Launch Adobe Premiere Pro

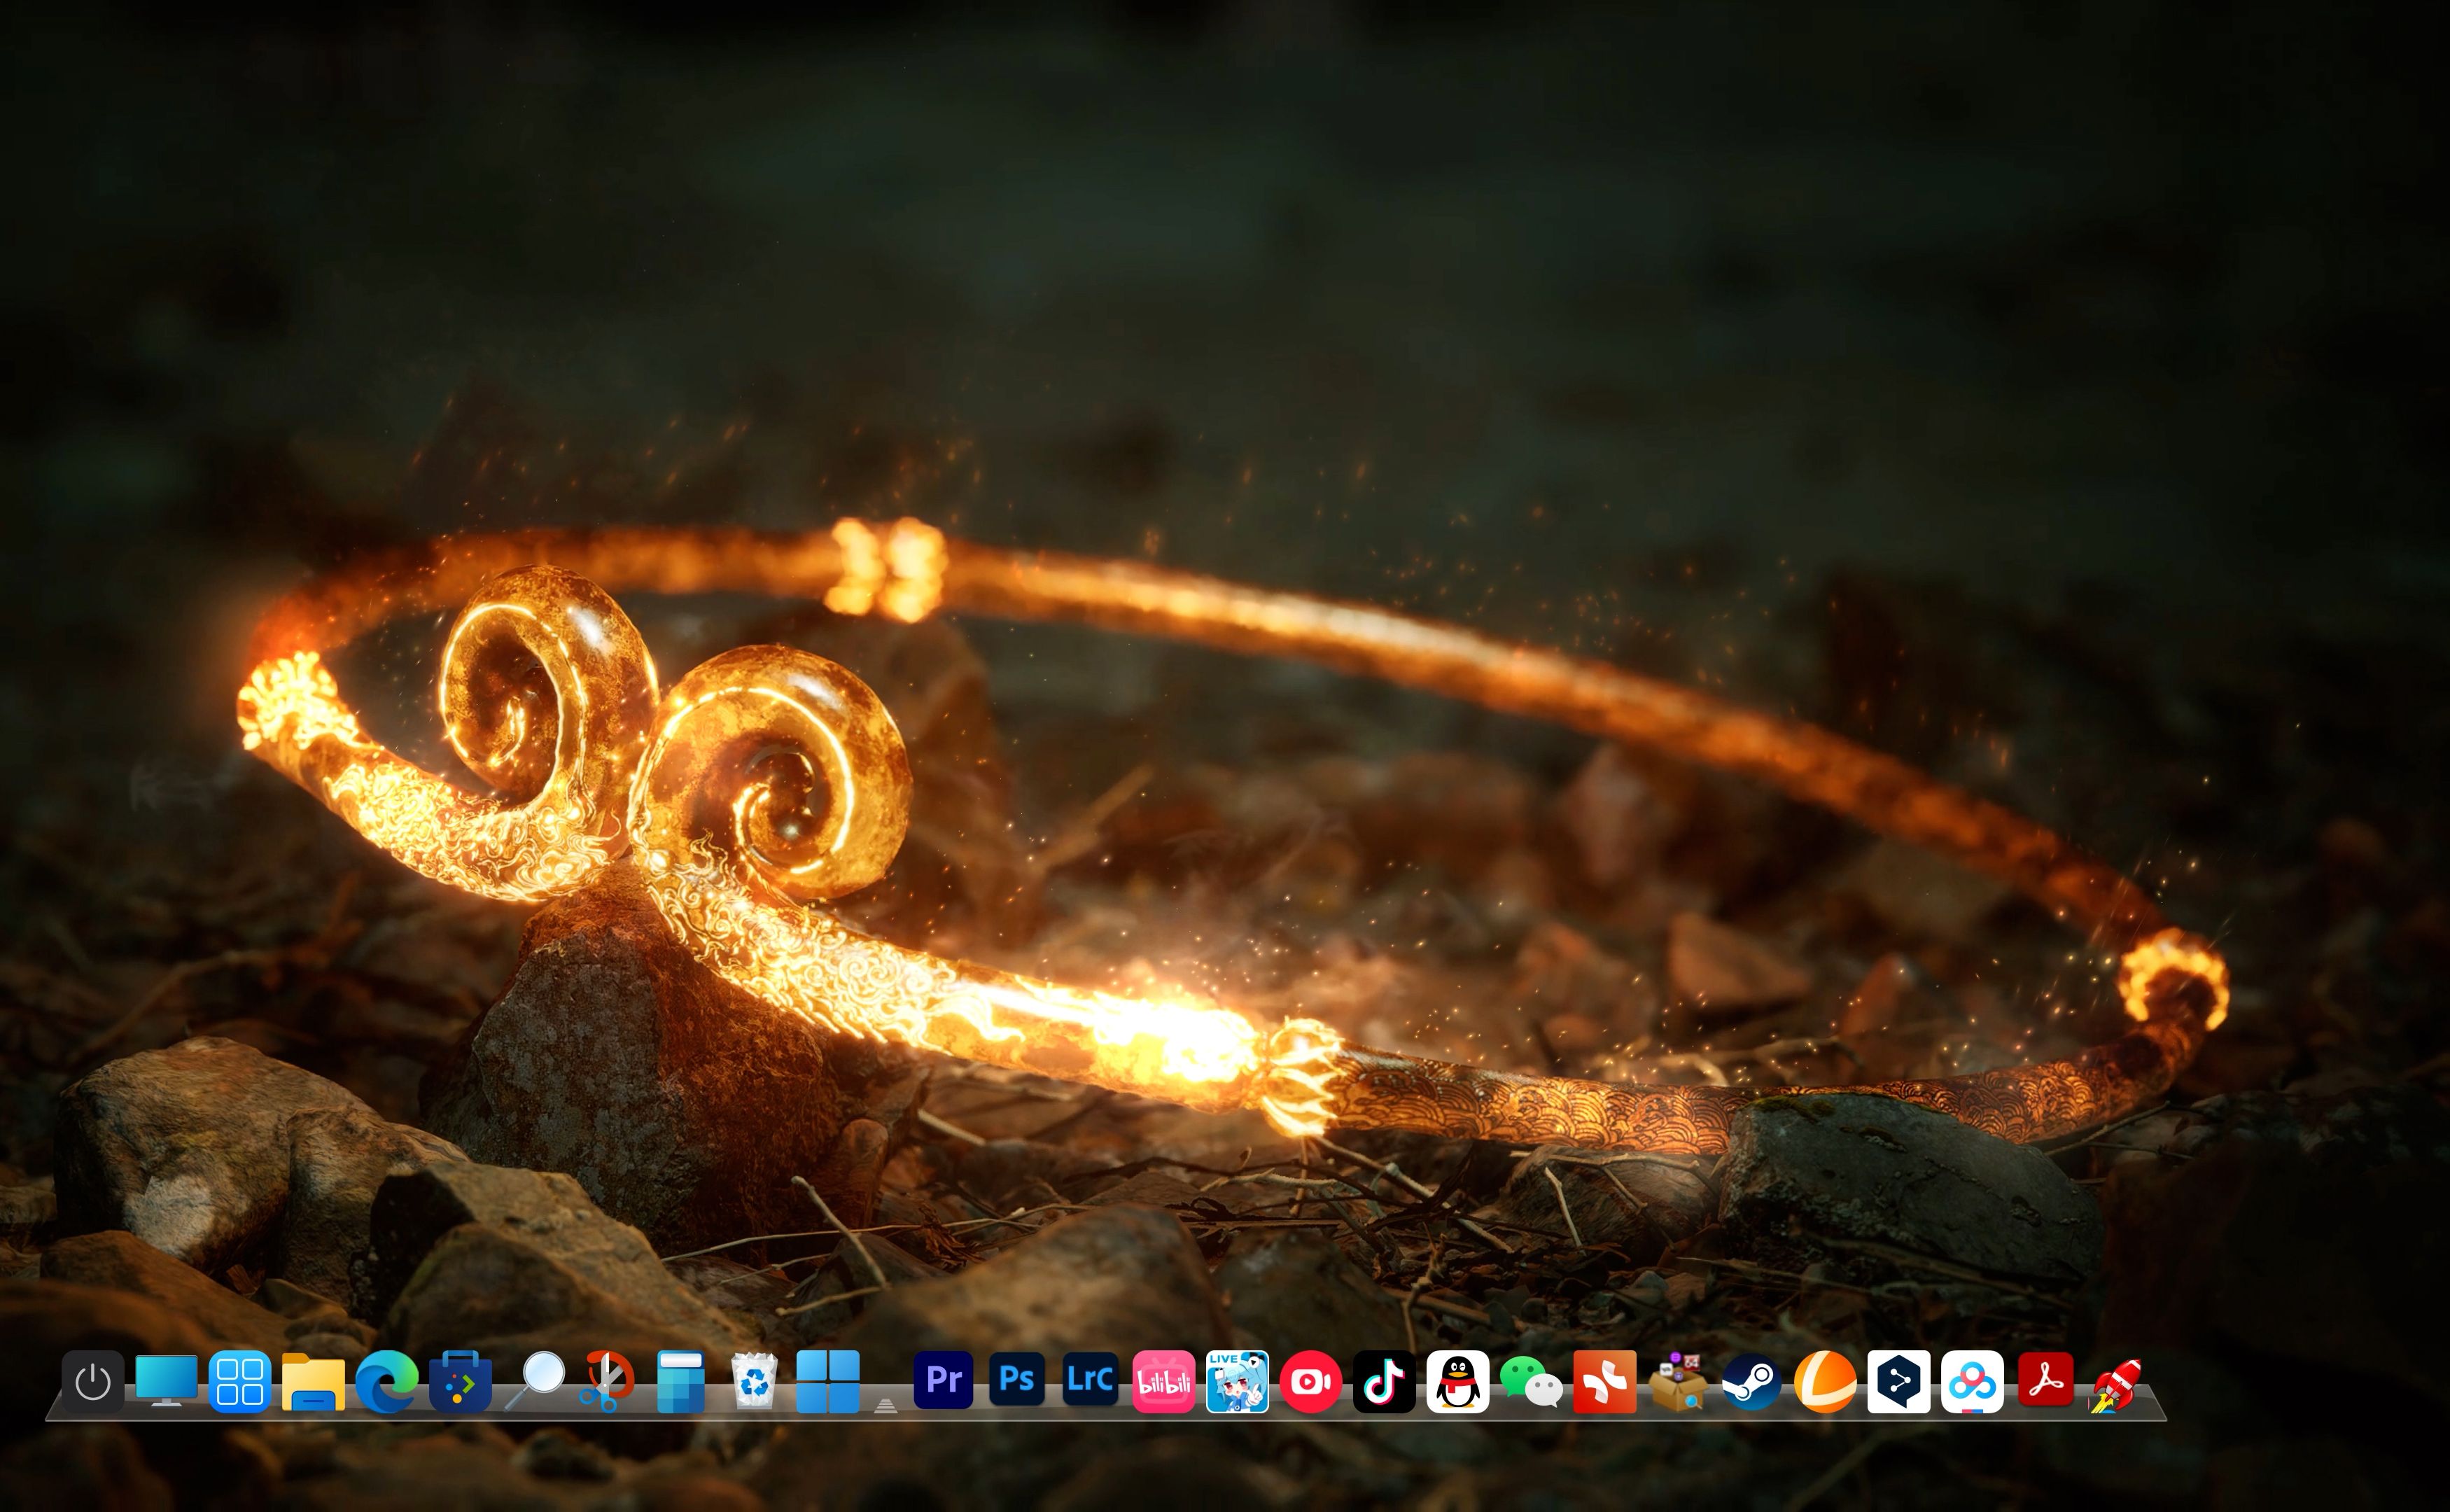(x=943, y=1380)
